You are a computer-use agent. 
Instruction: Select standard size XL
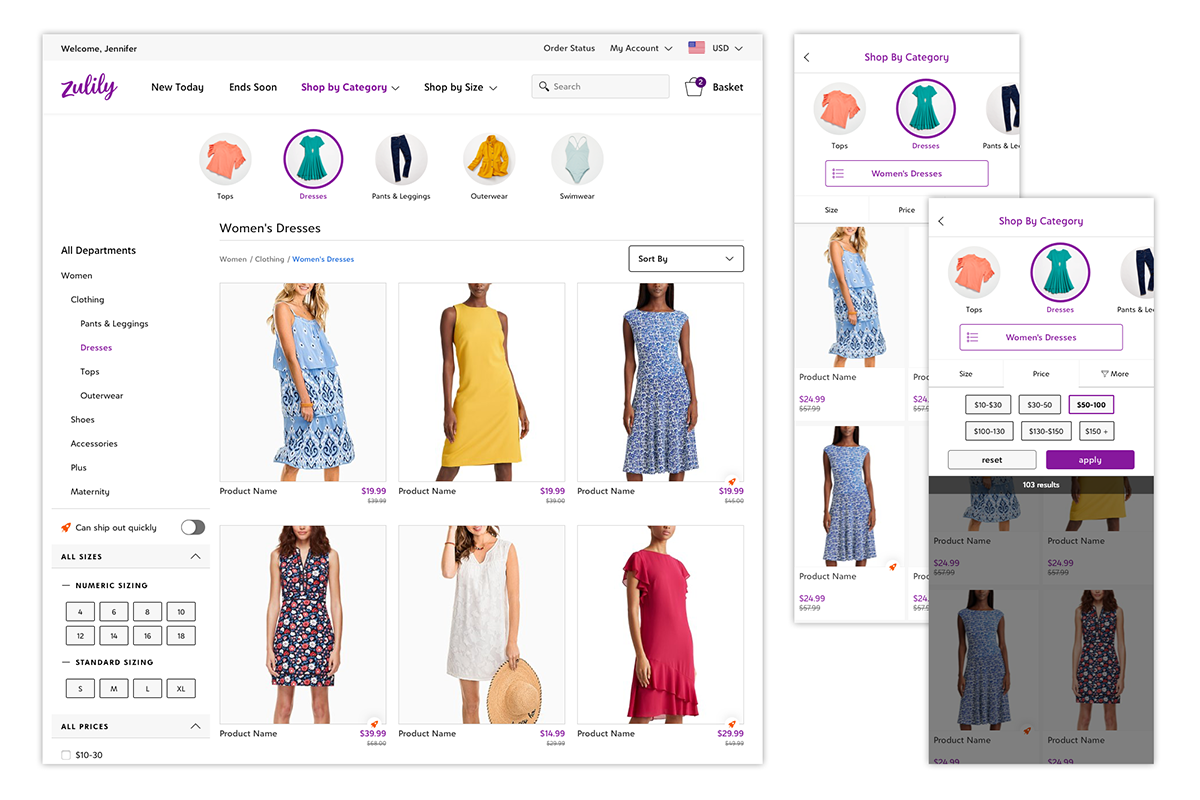pos(181,689)
